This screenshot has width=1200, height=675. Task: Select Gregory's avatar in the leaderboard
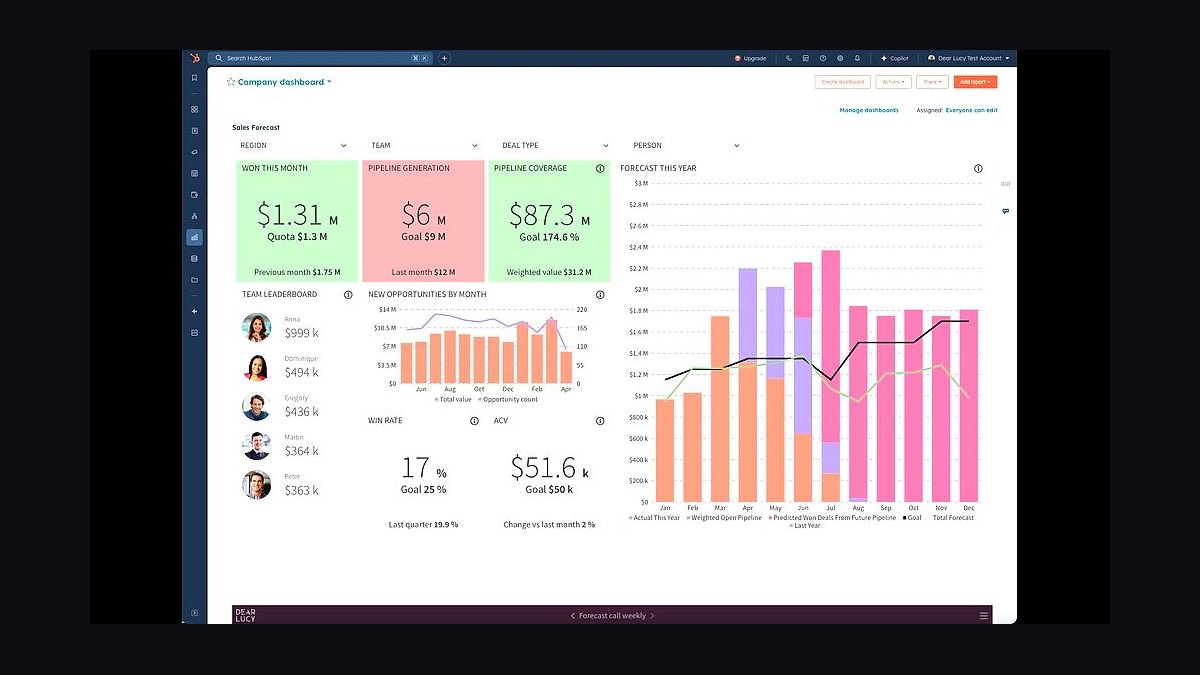[257, 406]
